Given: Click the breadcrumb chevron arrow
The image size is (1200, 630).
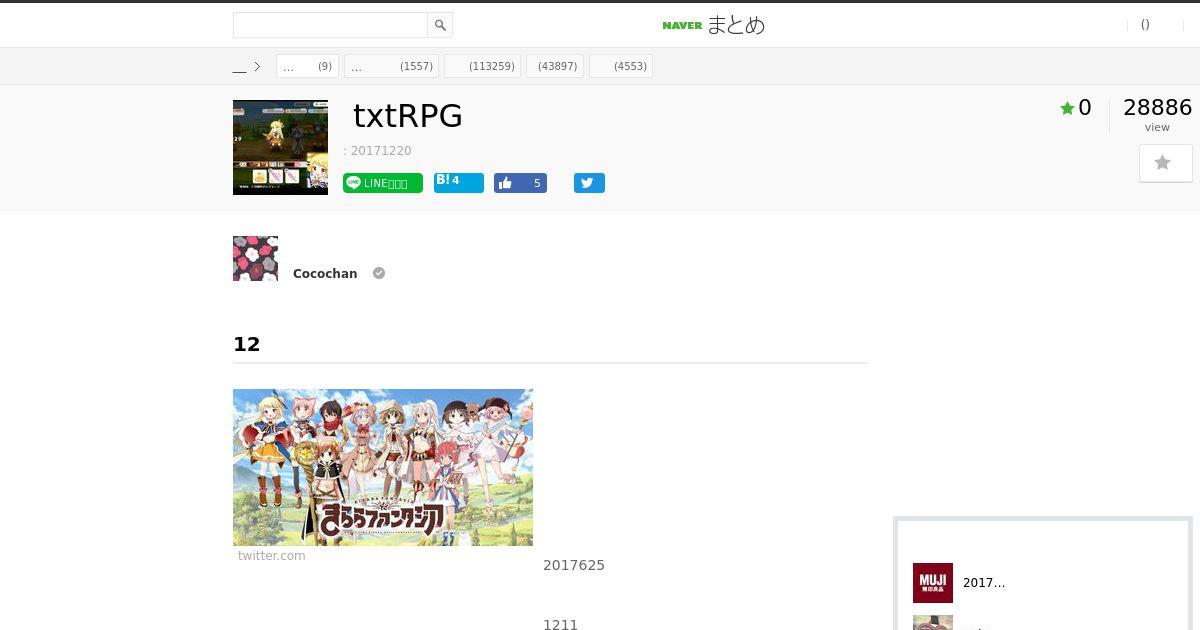Looking at the screenshot, I should point(257,67).
